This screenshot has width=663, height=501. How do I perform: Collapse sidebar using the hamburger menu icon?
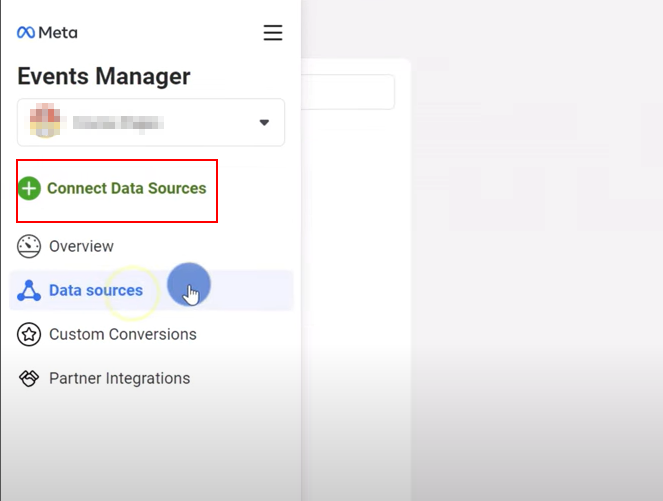click(x=272, y=33)
